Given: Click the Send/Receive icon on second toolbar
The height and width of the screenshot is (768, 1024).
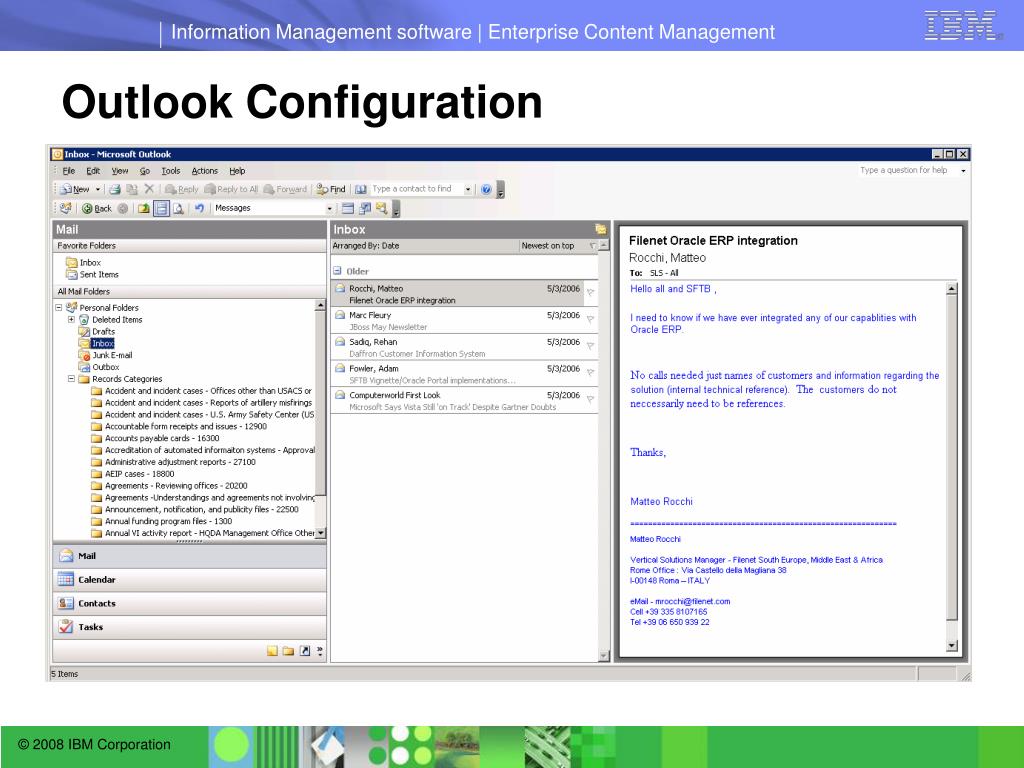Looking at the screenshot, I should 65,208.
